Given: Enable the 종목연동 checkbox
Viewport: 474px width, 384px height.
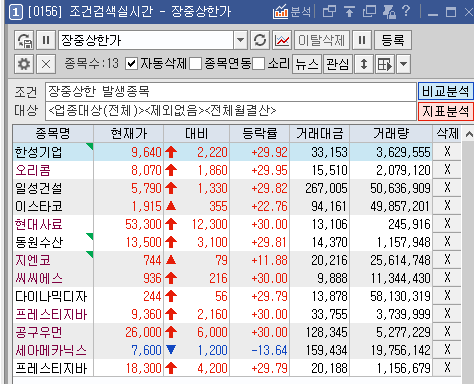Looking at the screenshot, I should 195,64.
